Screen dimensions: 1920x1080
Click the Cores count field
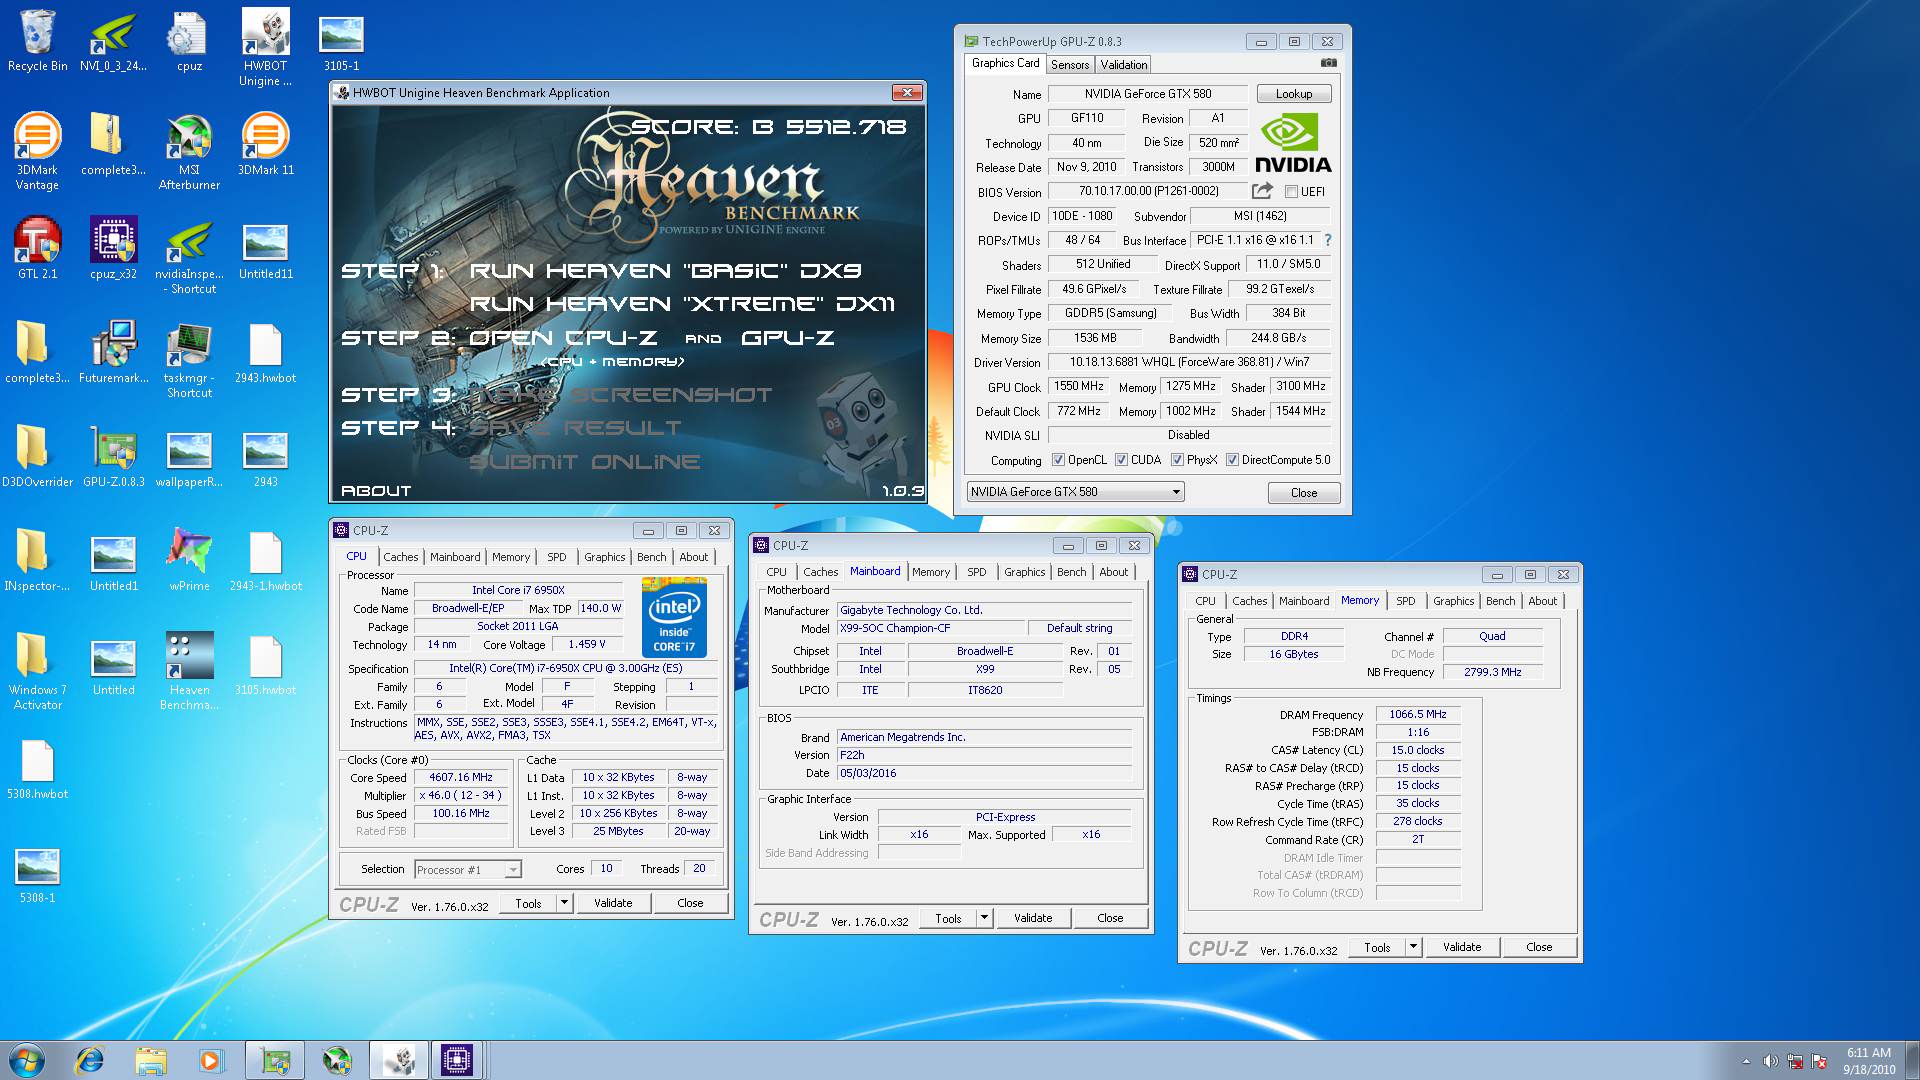click(x=606, y=869)
